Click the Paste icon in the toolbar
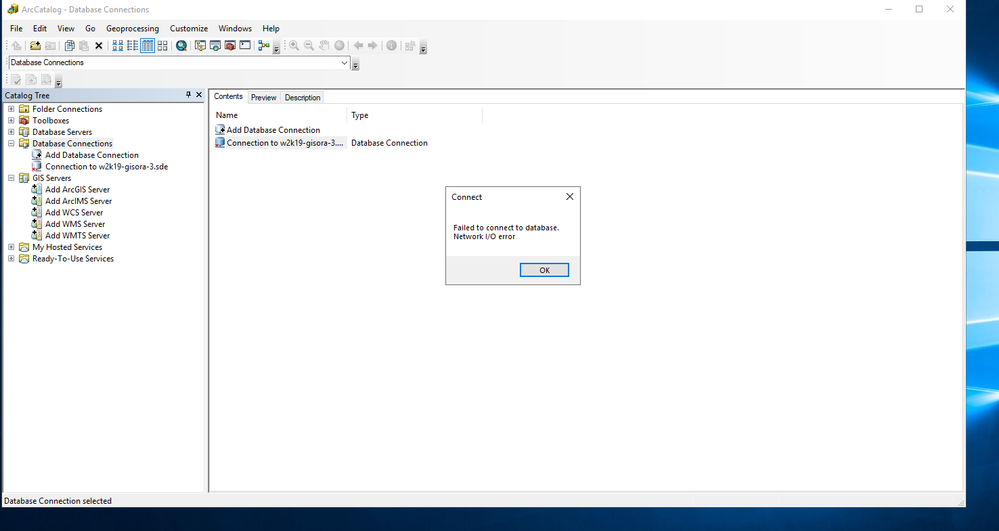999x531 pixels. [83, 45]
